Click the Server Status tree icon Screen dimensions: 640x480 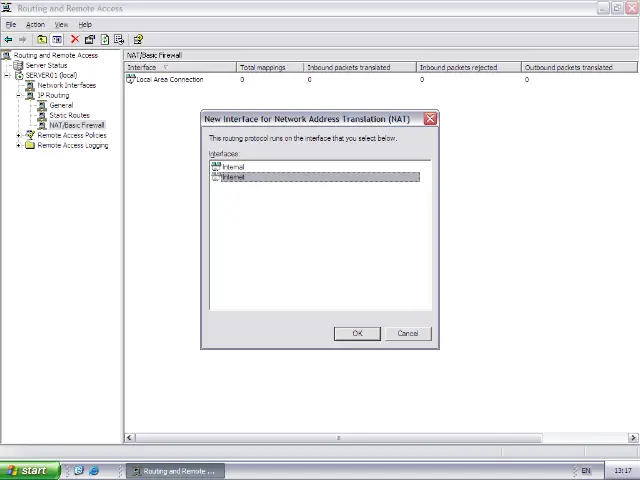18,65
